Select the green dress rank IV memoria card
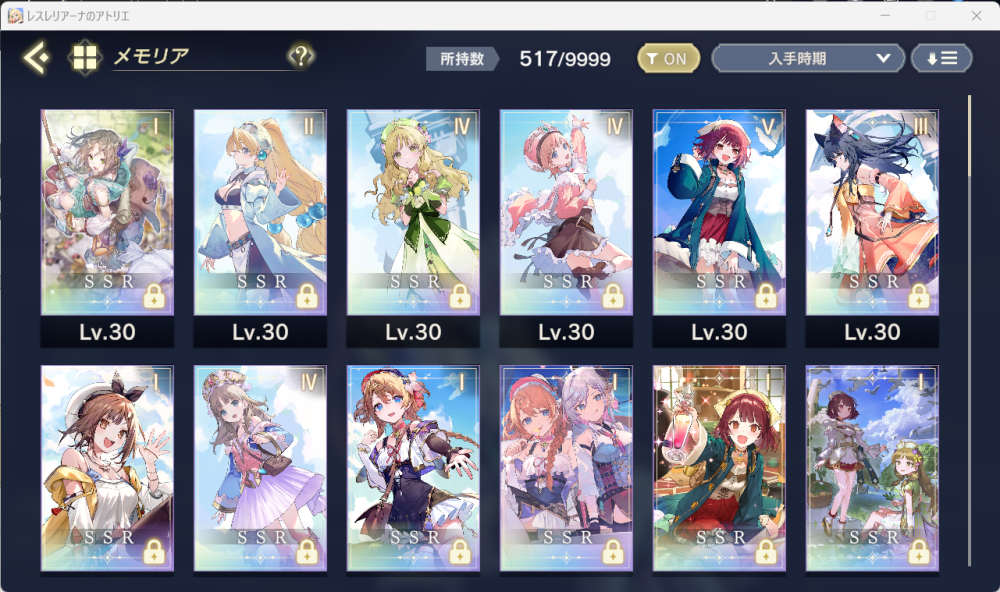1000x592 pixels. 413,212
